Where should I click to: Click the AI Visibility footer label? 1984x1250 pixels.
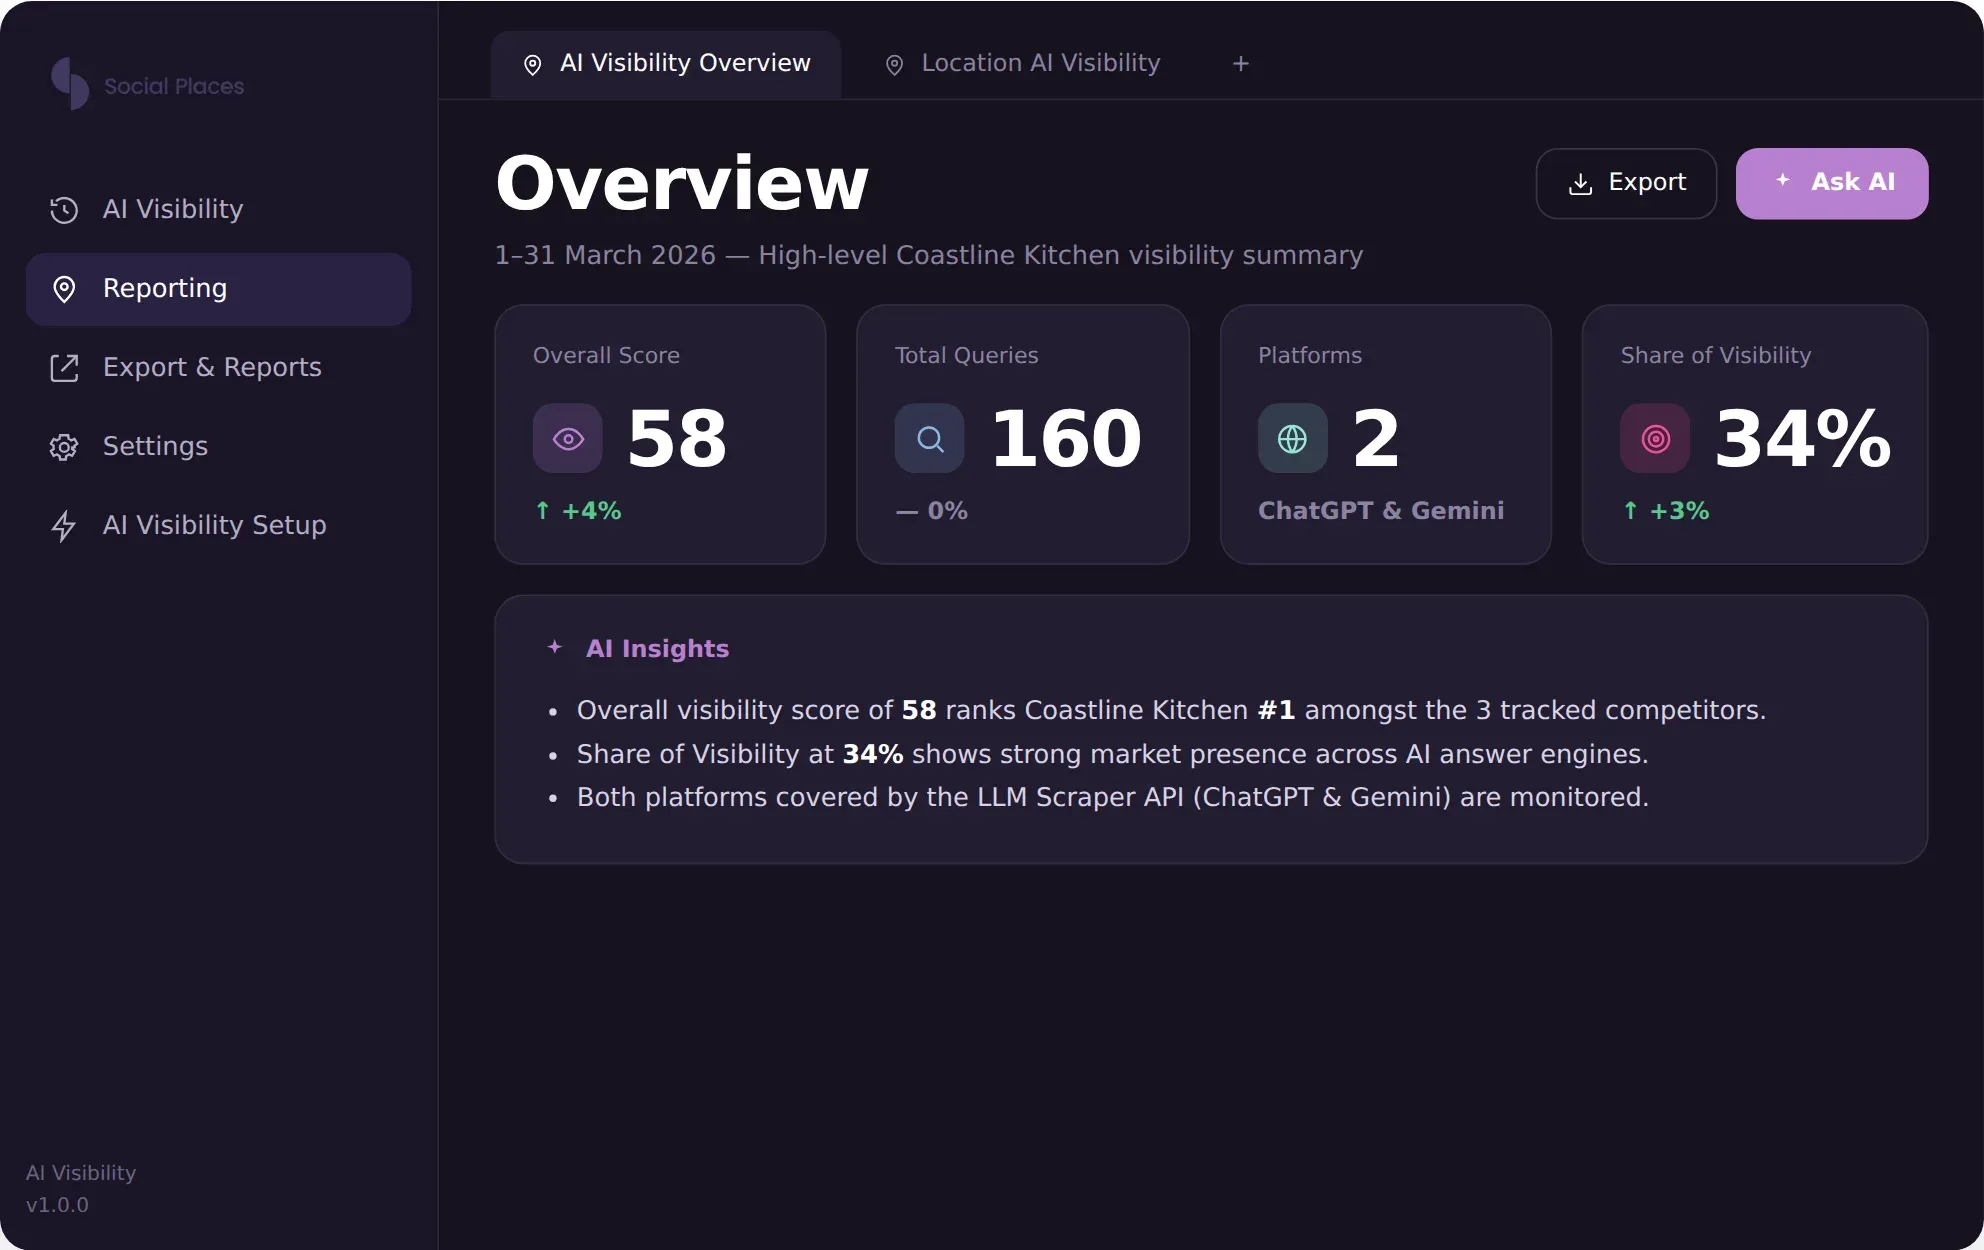coord(81,1173)
